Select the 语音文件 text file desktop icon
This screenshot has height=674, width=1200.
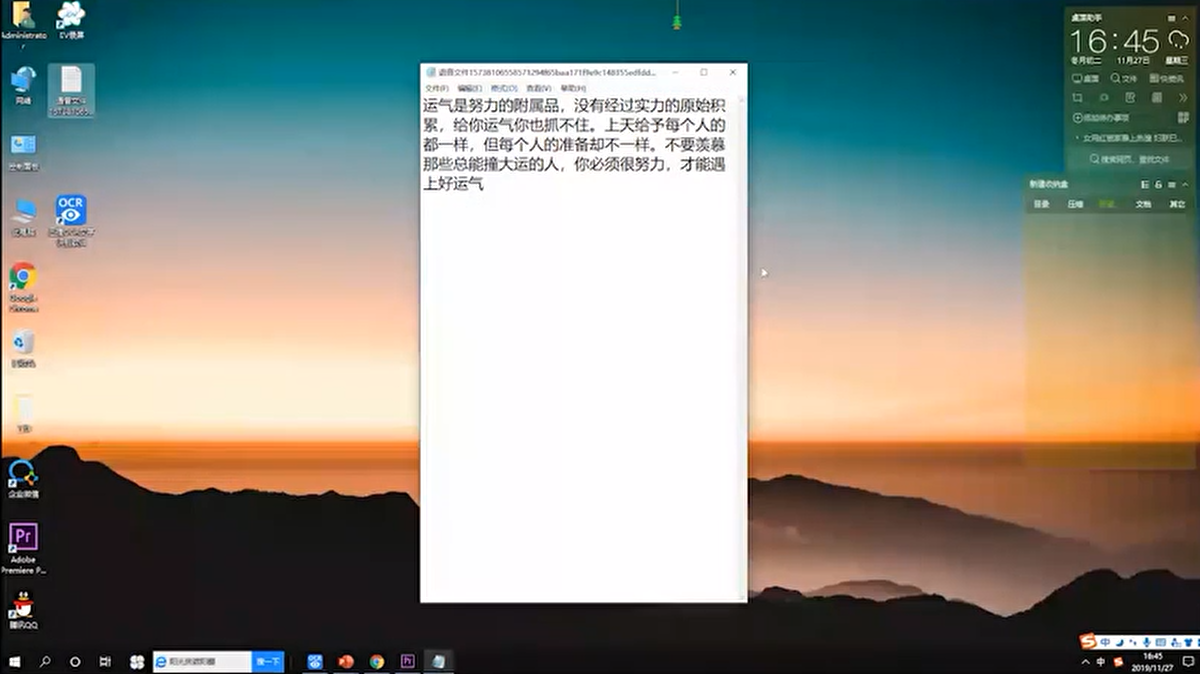coord(72,90)
